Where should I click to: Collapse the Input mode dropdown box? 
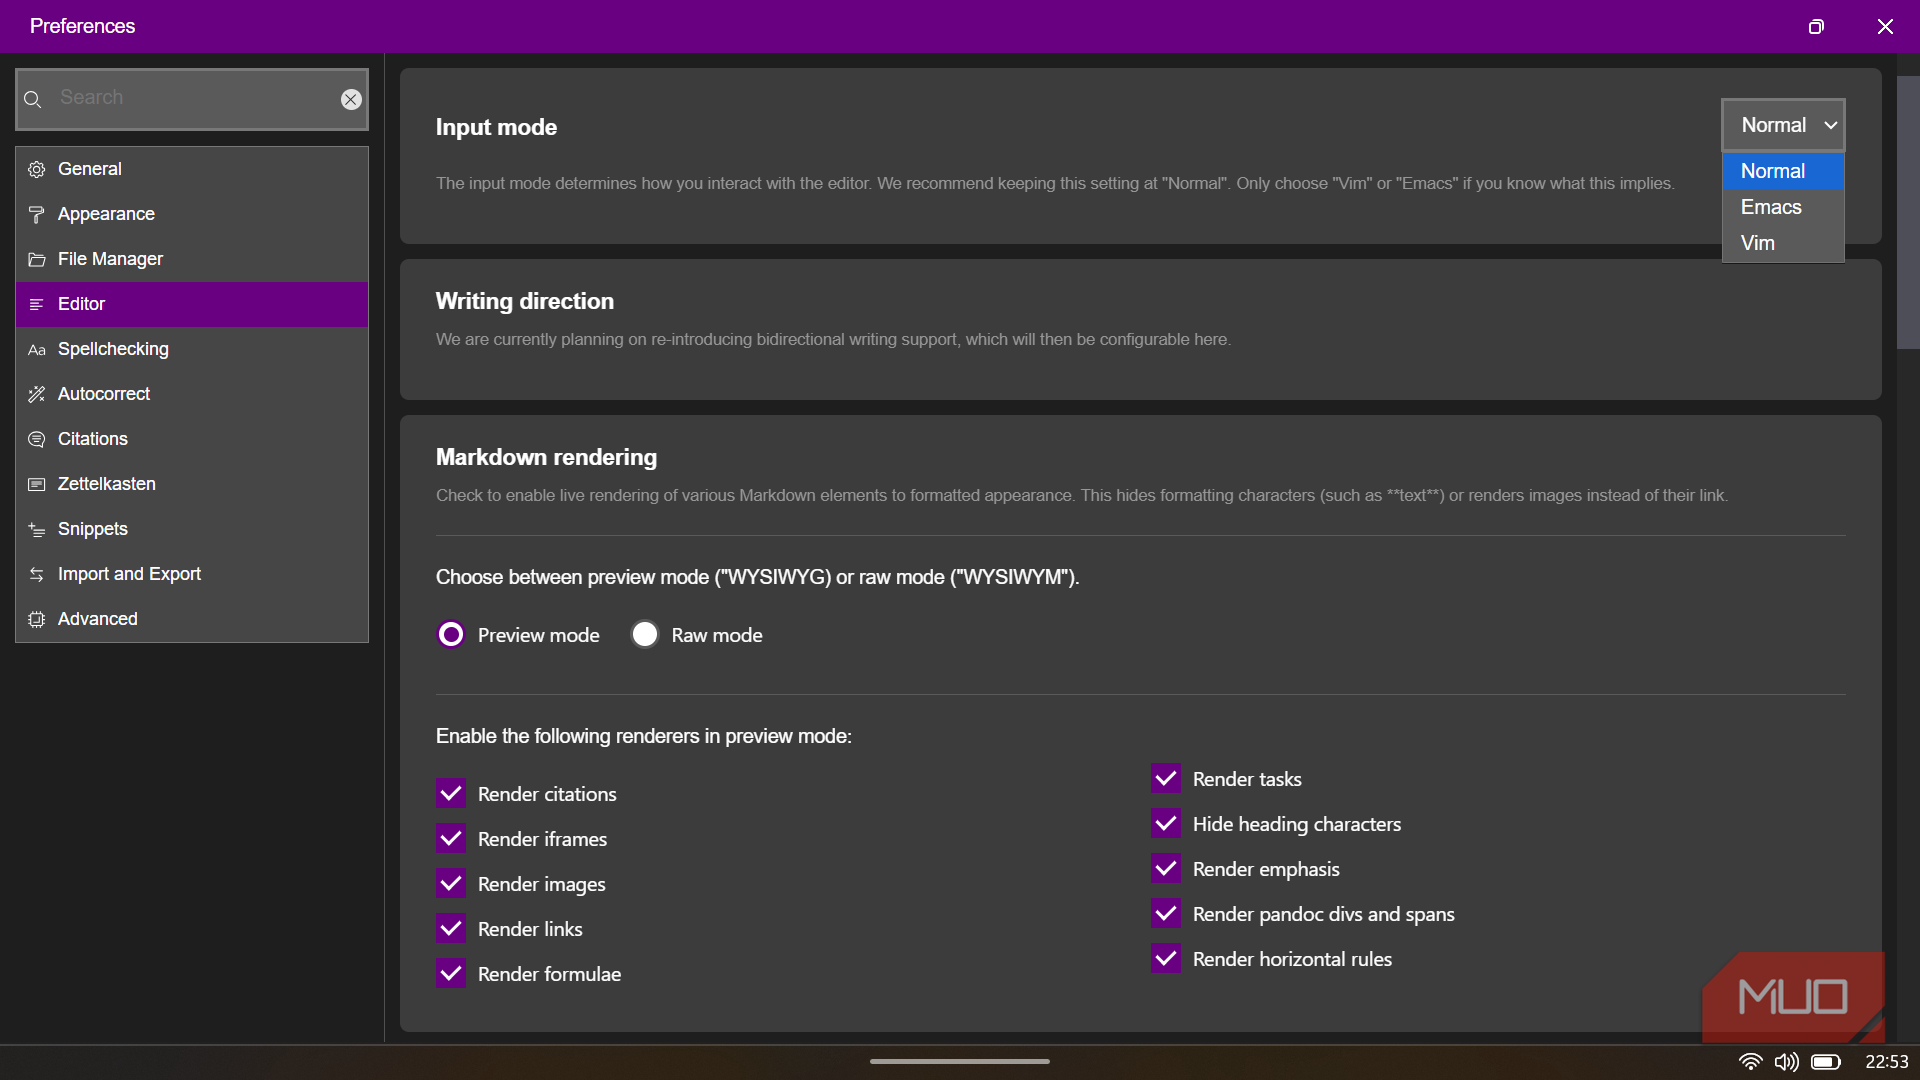1783,125
